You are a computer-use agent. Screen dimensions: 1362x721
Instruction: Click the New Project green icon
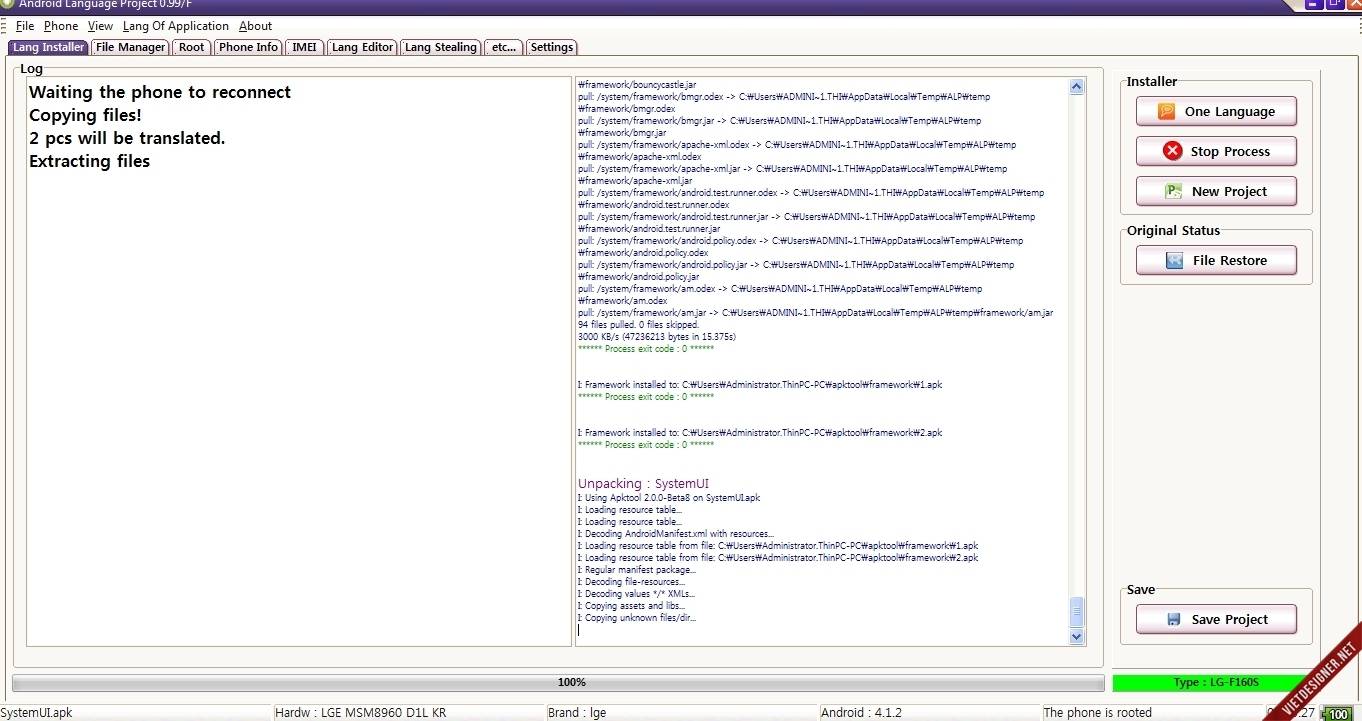tap(1173, 191)
